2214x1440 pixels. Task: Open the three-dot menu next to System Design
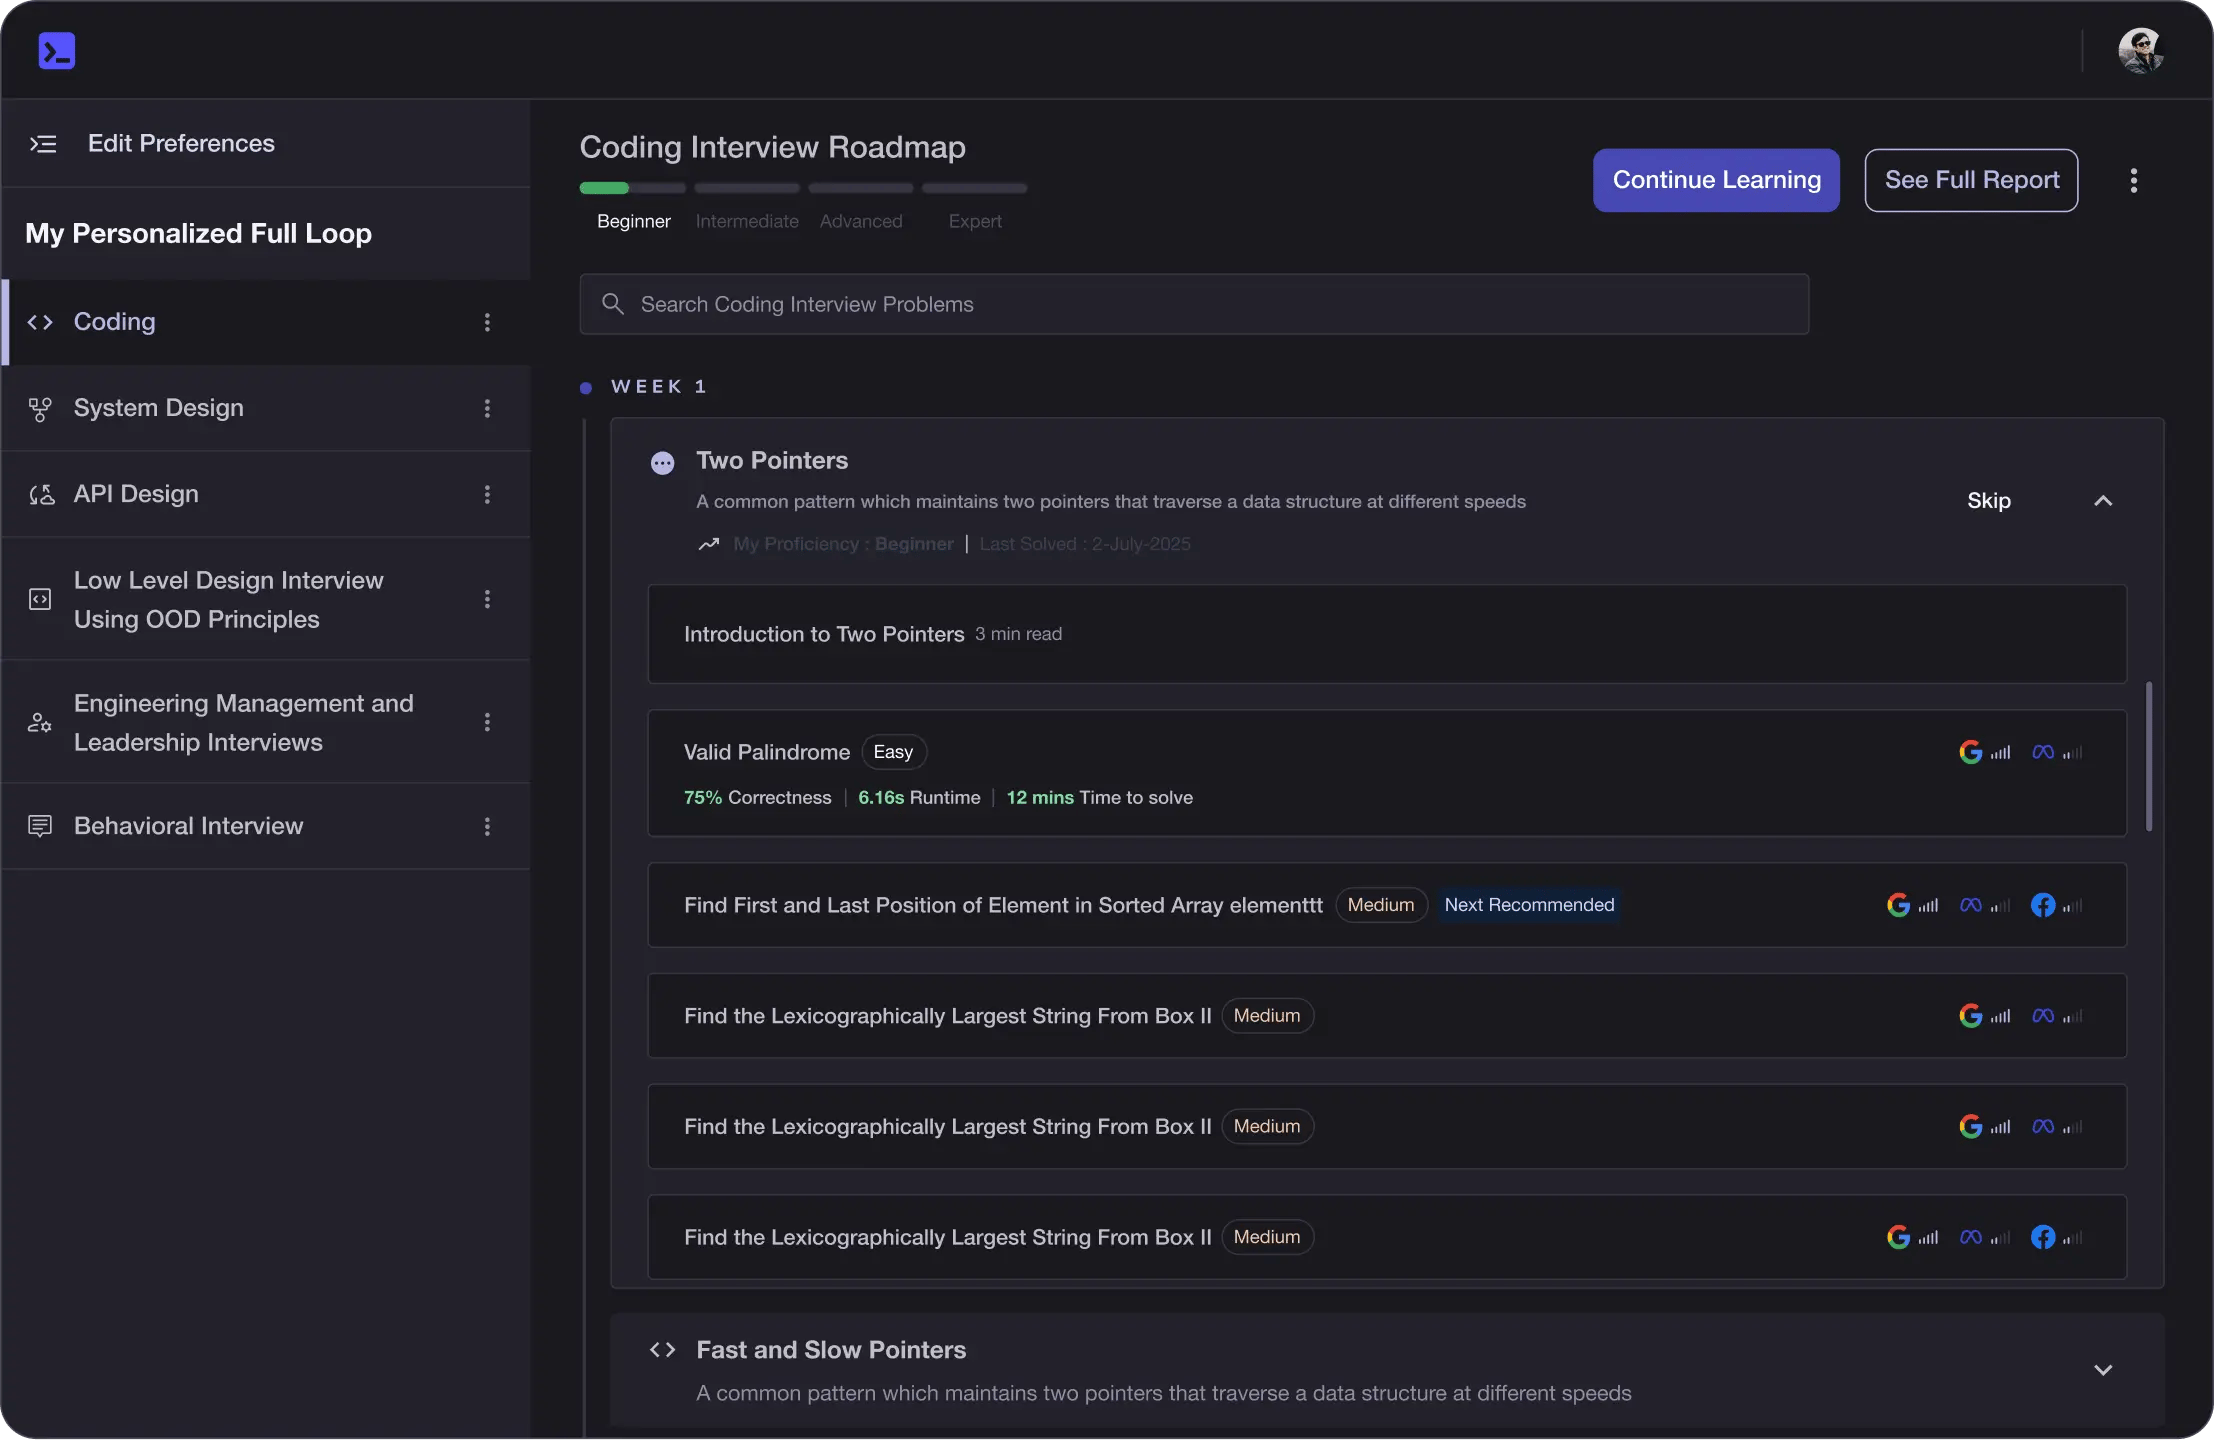pyautogui.click(x=487, y=408)
